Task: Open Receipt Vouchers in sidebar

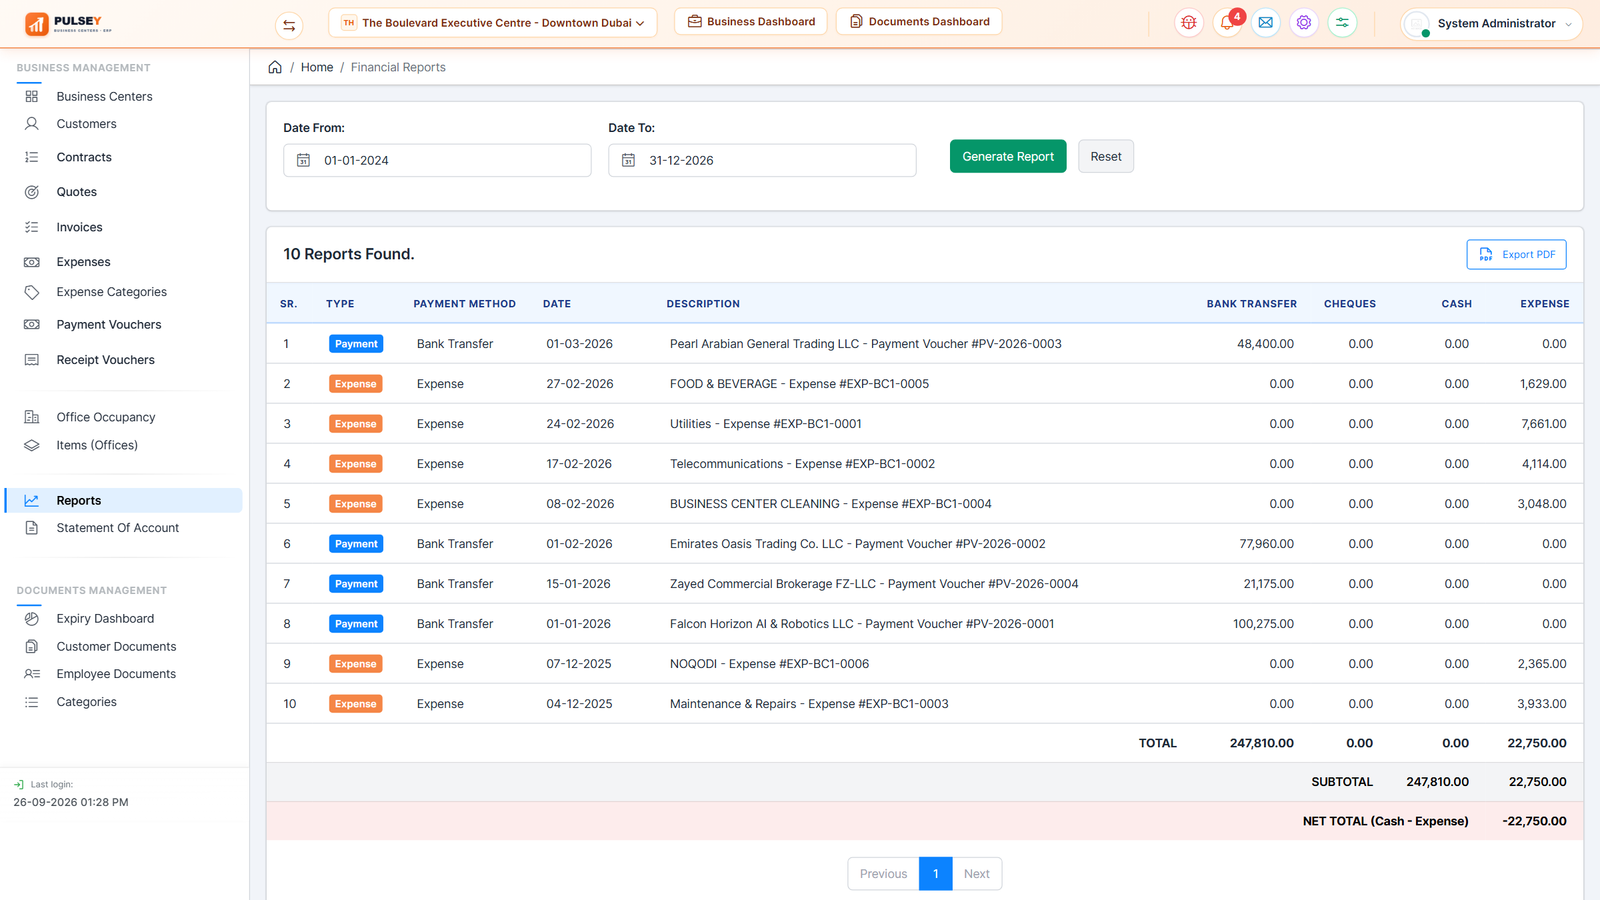Action: click(106, 360)
